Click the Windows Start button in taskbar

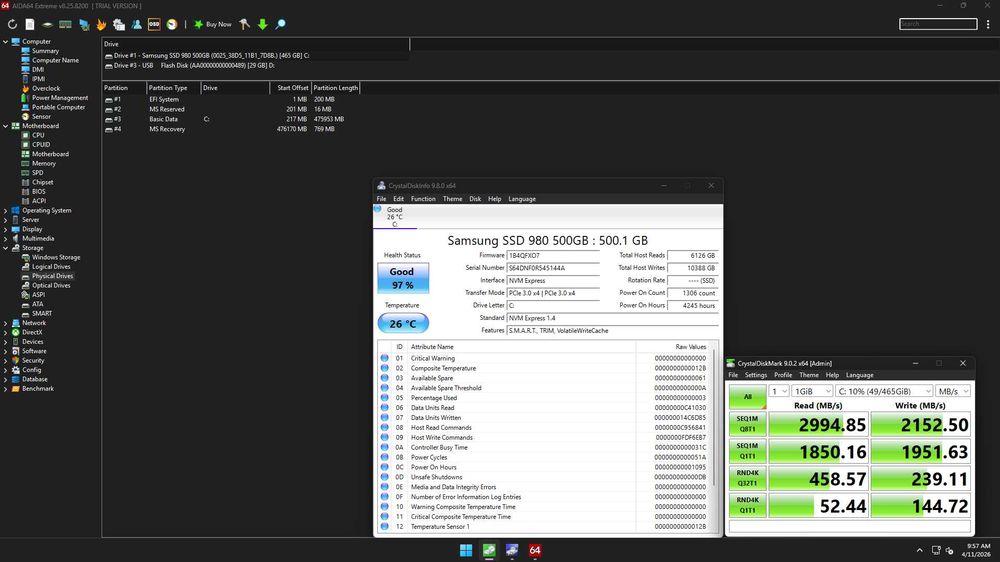[x=466, y=550]
